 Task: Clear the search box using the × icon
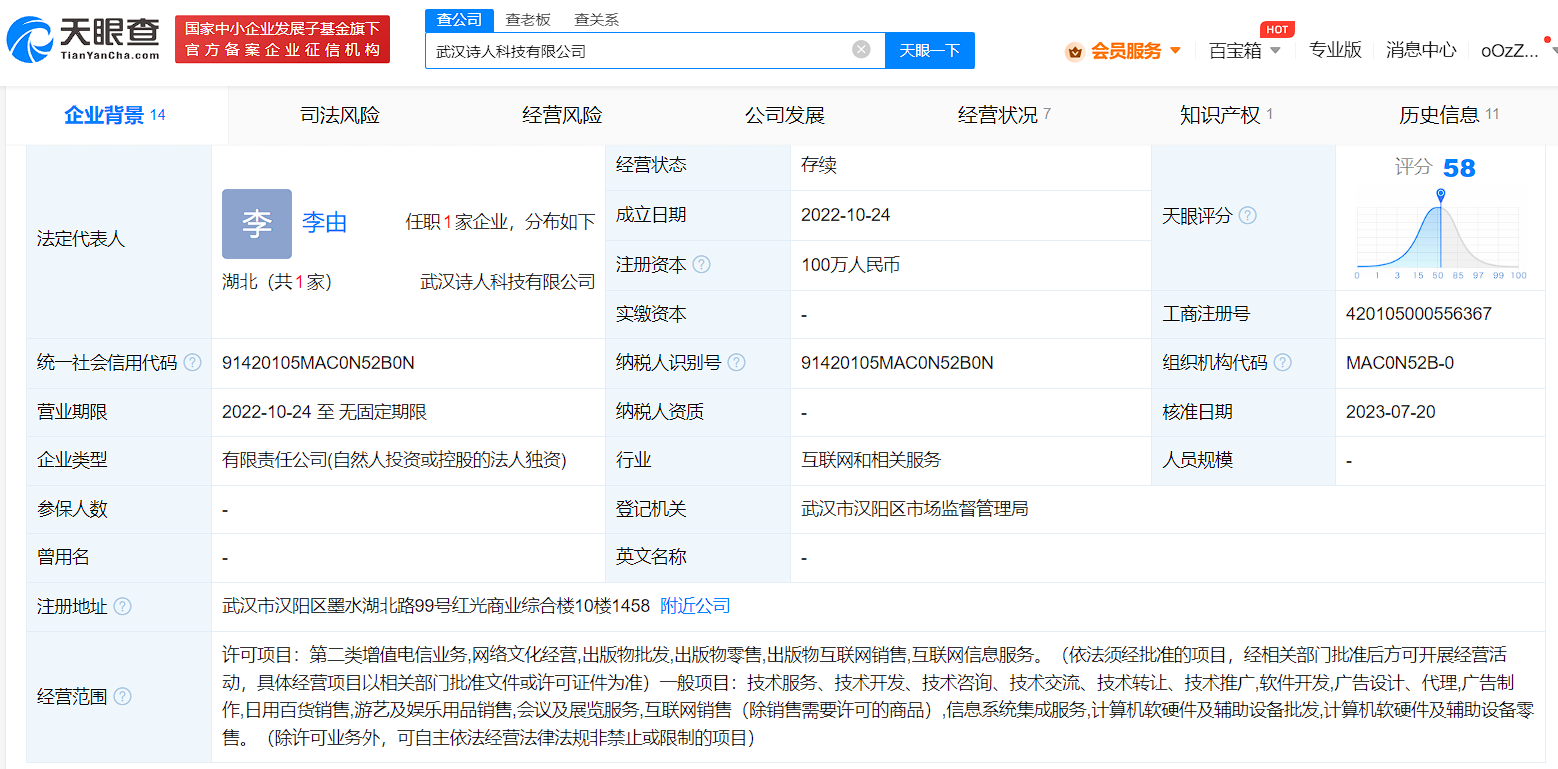tap(860, 49)
